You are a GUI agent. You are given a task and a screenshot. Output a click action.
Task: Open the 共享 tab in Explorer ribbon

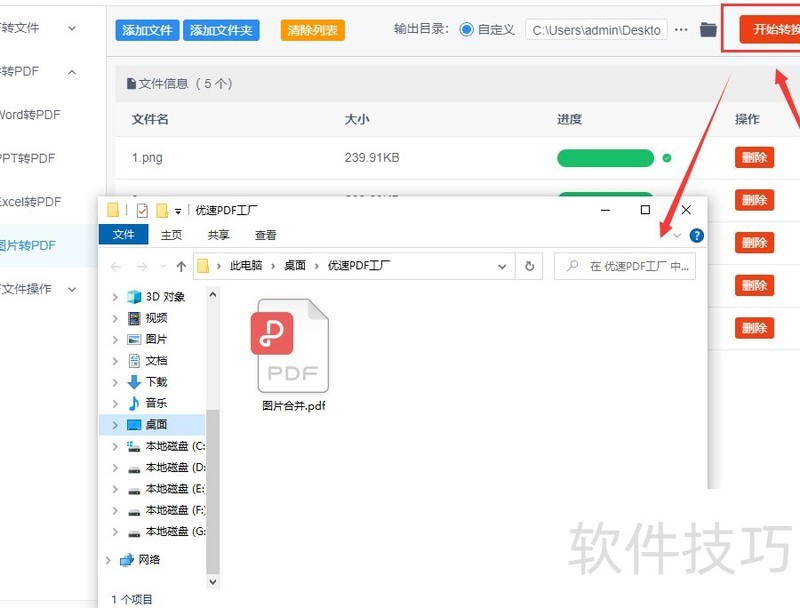[x=218, y=235]
